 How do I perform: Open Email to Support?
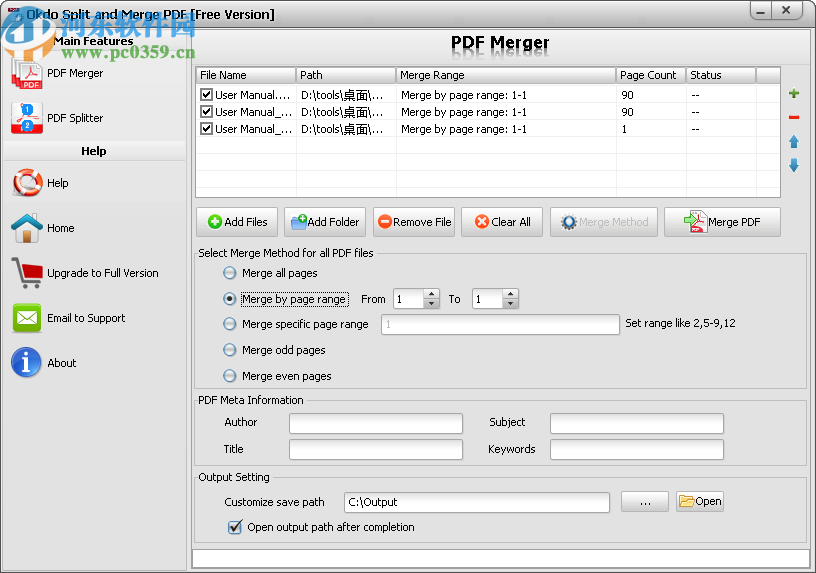(69, 318)
